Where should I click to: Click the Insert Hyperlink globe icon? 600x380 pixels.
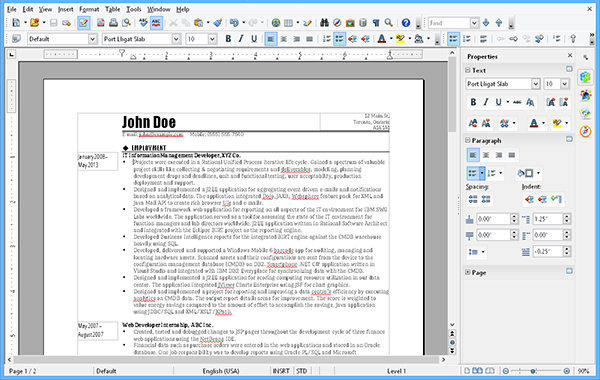tap(276, 23)
